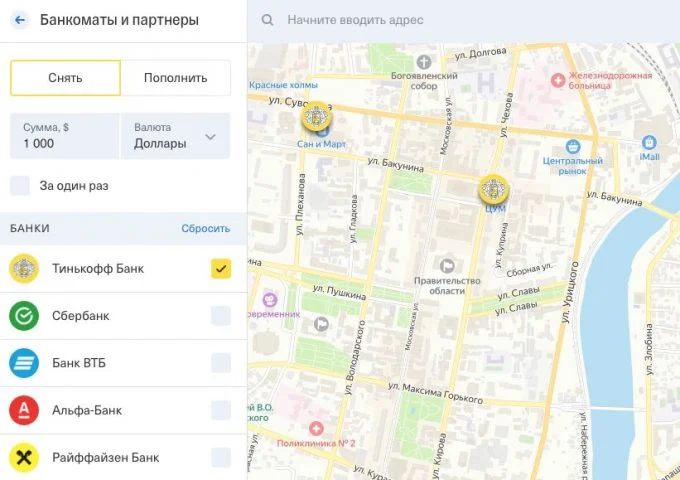
Task: Open Tinkoff ATM marker near Сан и Март
Action: point(317,116)
